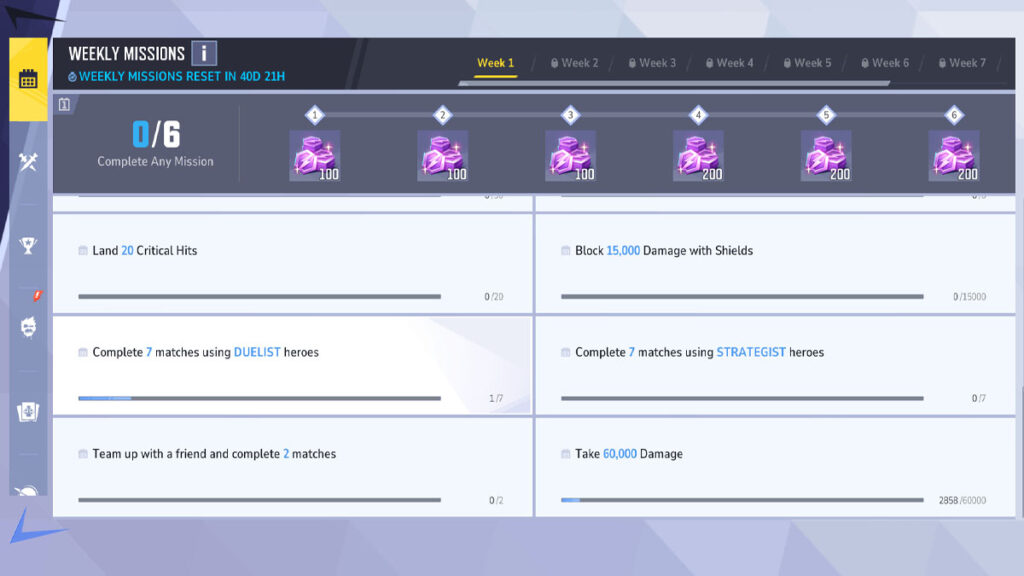1024x576 pixels.
Task: Click the week tabs horizontal scrollbar
Action: coord(674,84)
